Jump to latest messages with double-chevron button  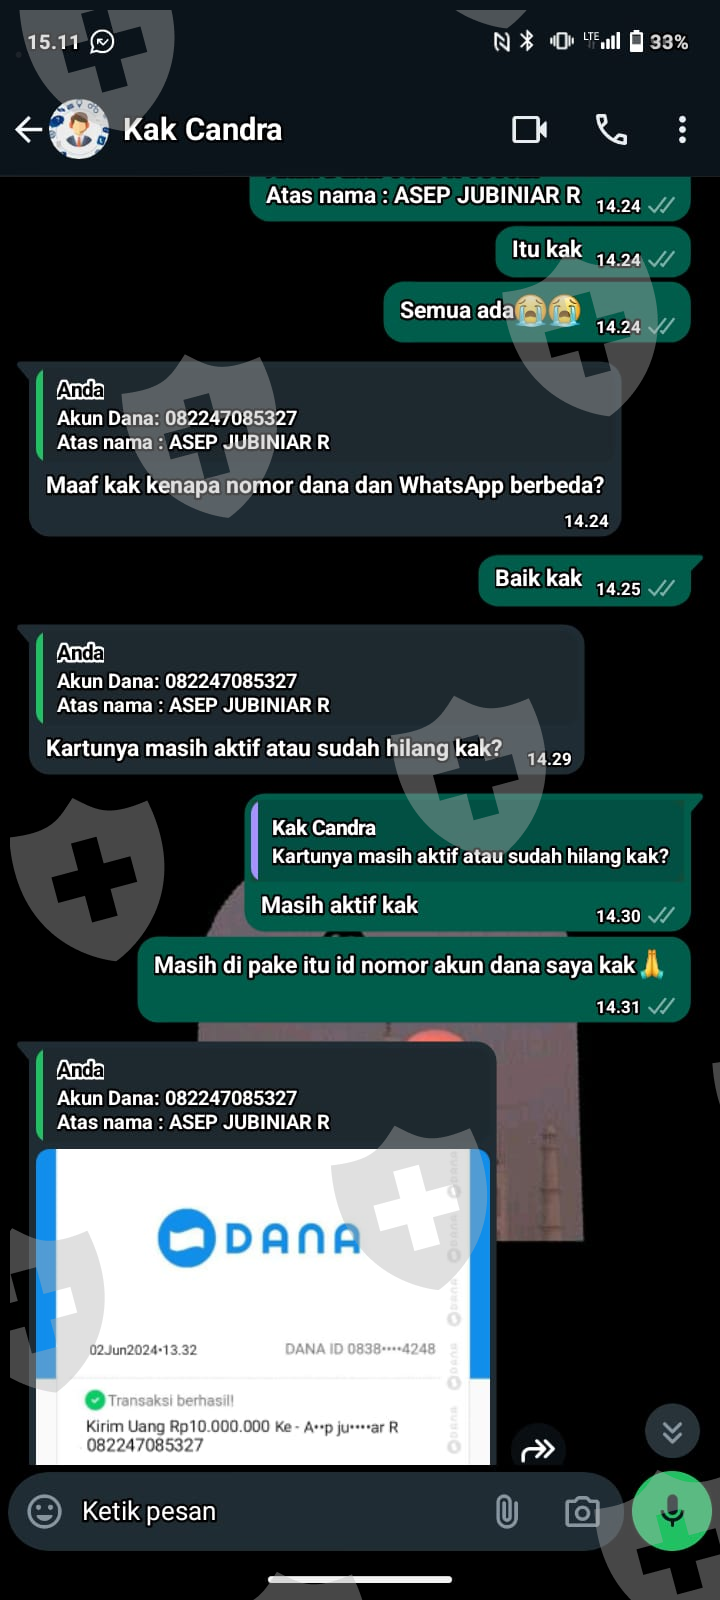[672, 1432]
